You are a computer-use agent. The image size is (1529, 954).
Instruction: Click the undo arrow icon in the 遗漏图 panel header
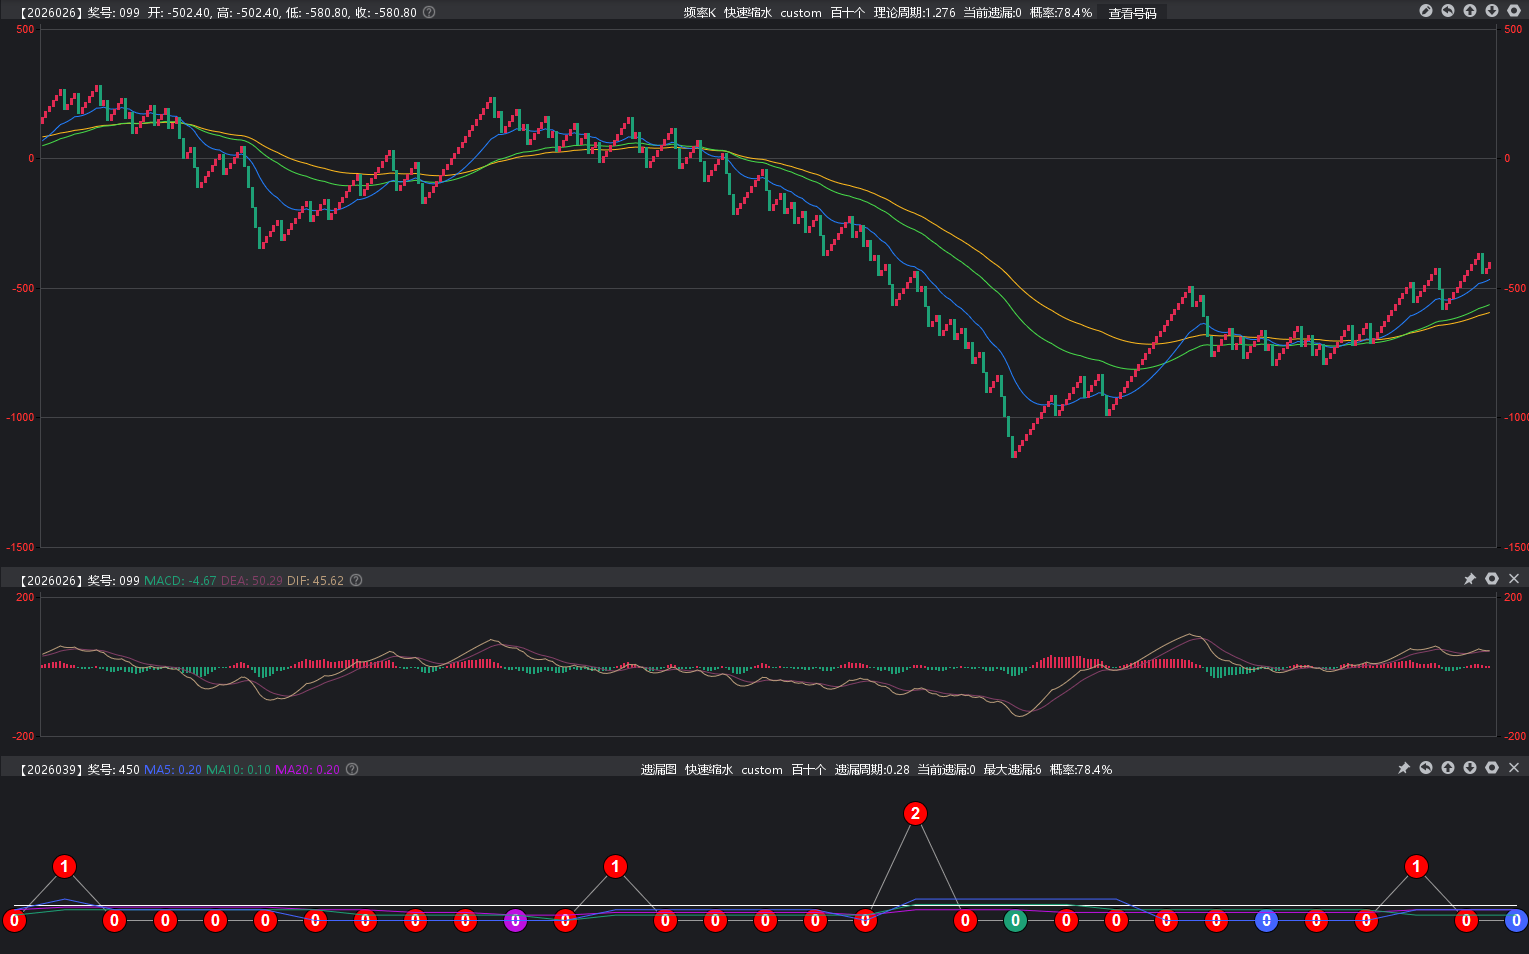click(1426, 768)
